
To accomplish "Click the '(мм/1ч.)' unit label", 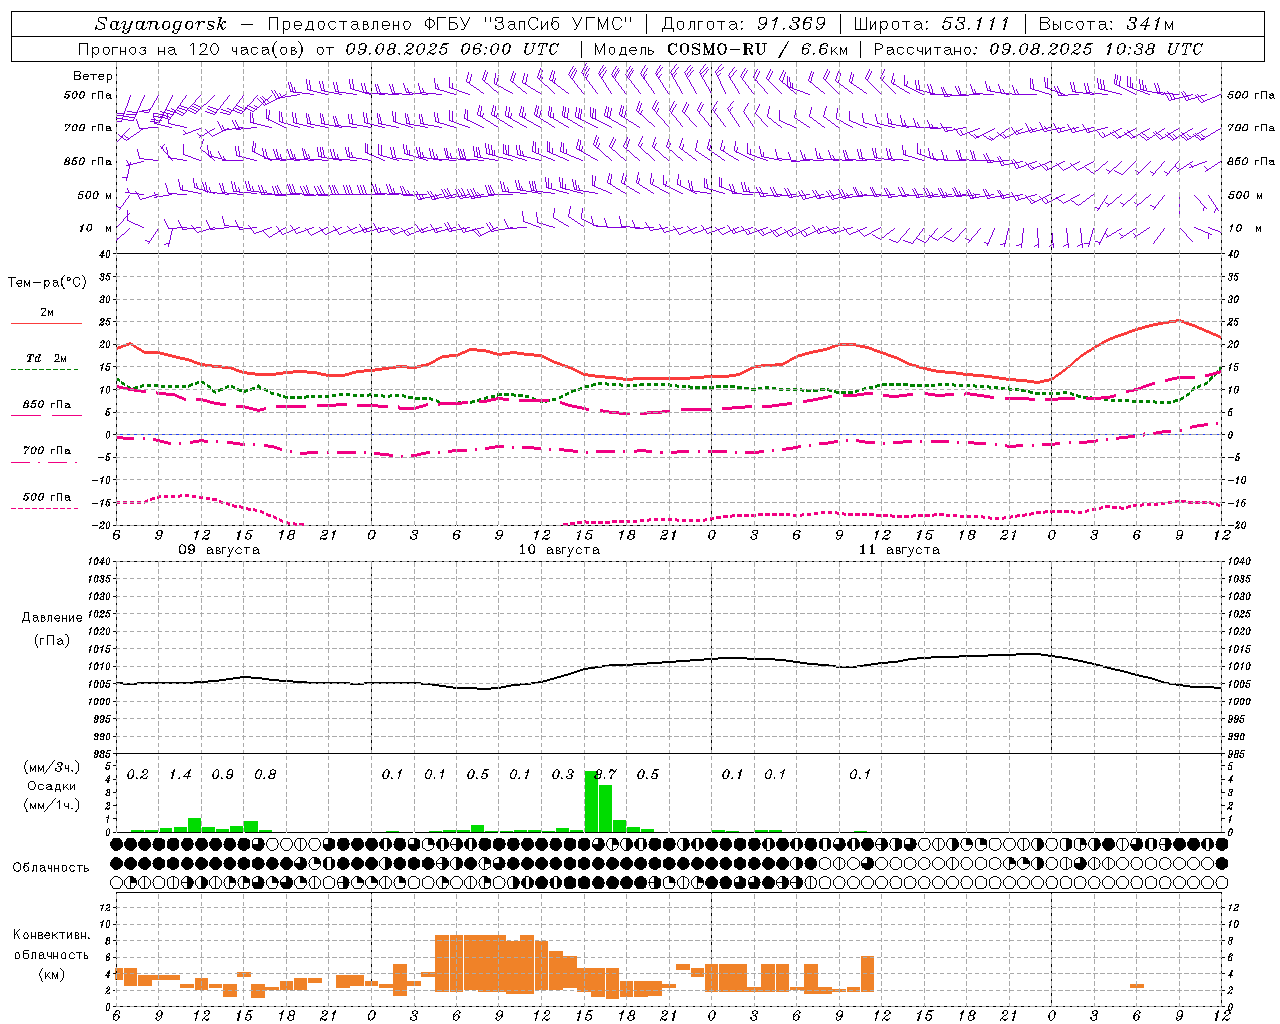I will click(x=52, y=804).
